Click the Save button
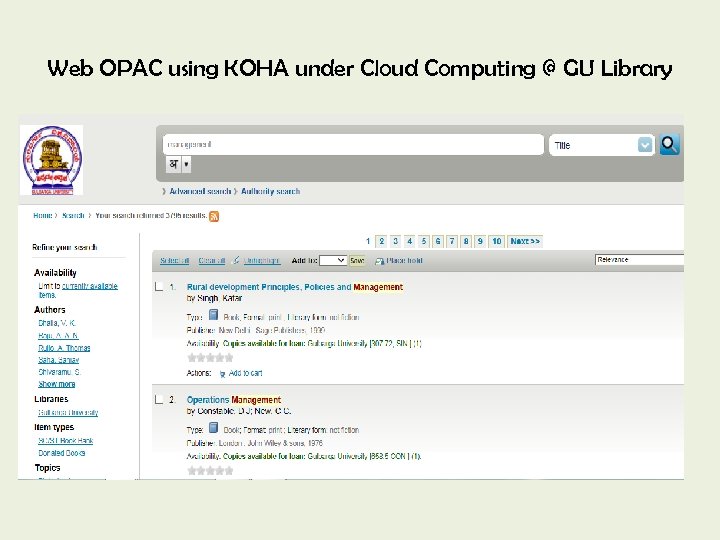 tap(357, 260)
